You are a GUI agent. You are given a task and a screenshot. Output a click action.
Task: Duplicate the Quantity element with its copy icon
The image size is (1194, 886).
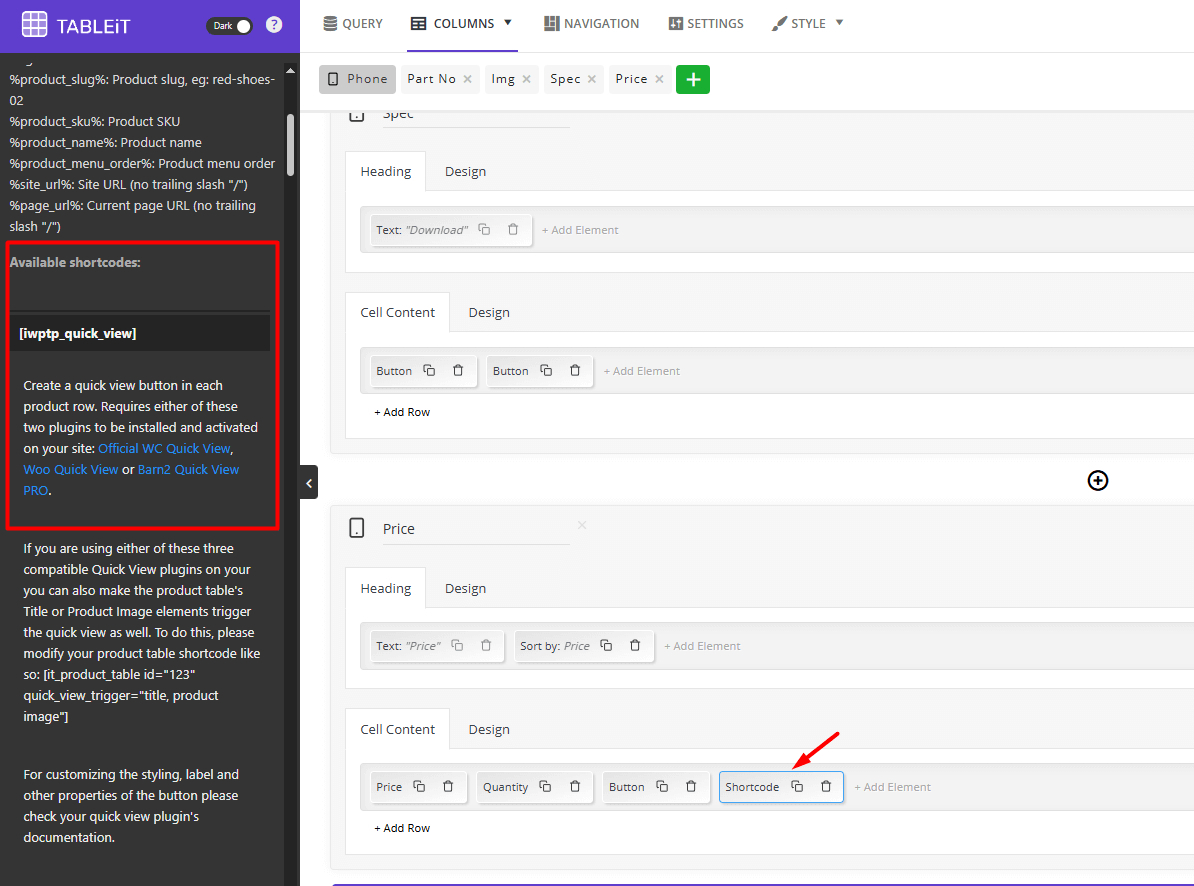point(544,787)
